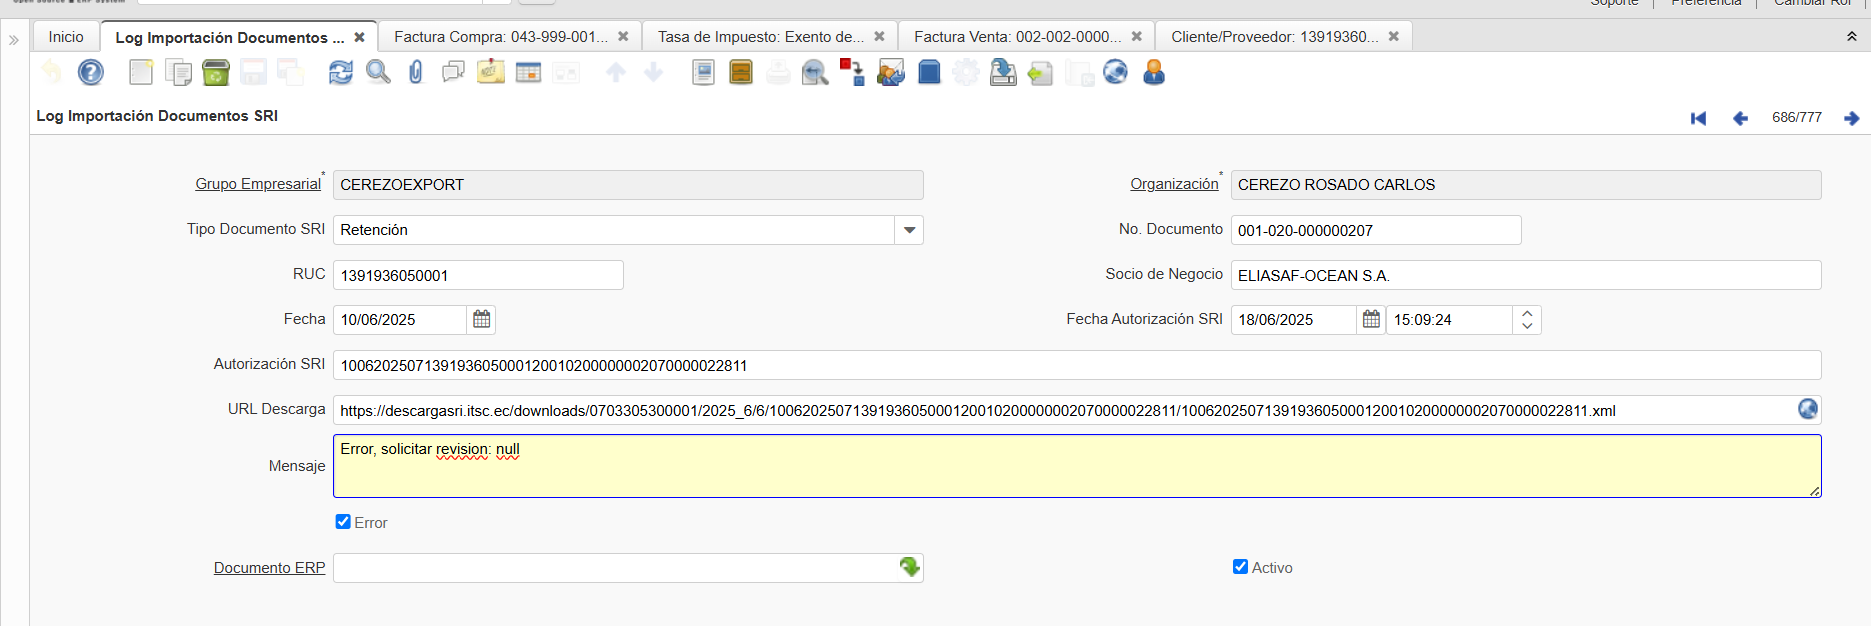Open the Chat speech bubbles icon
Viewport: 1871px width, 626px height.
[x=453, y=72]
